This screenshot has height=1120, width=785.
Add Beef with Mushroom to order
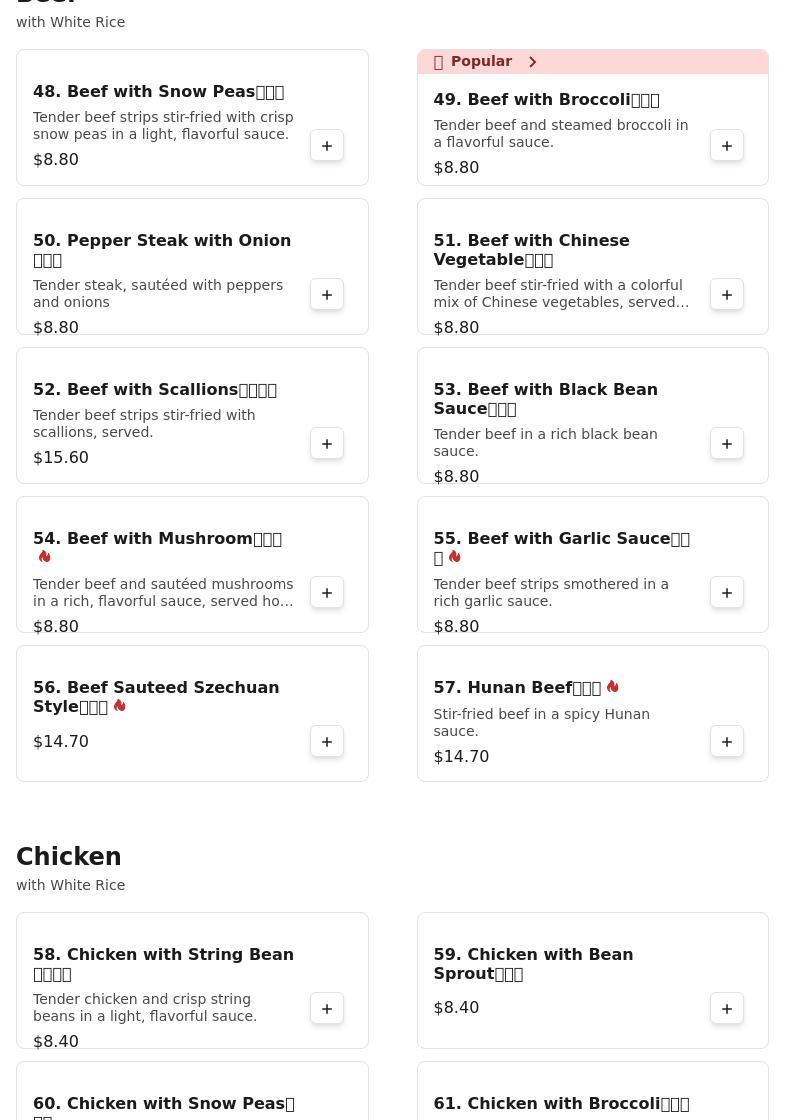tap(327, 593)
